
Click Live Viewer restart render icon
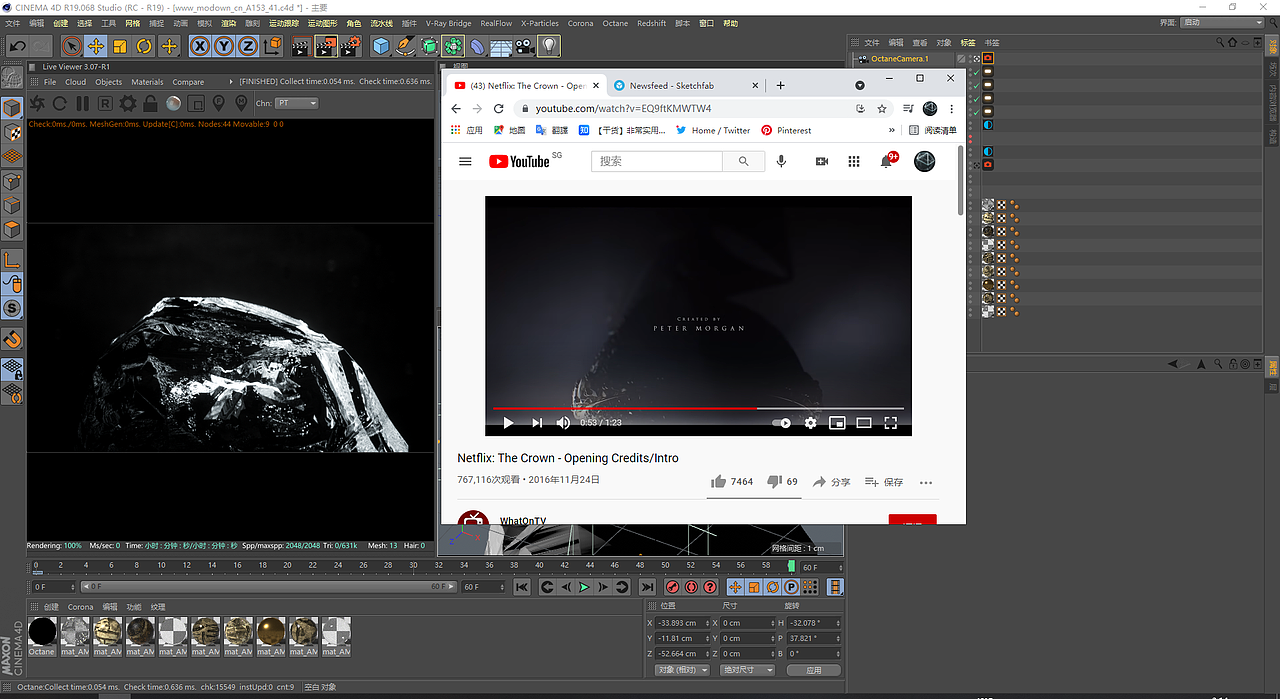60,103
